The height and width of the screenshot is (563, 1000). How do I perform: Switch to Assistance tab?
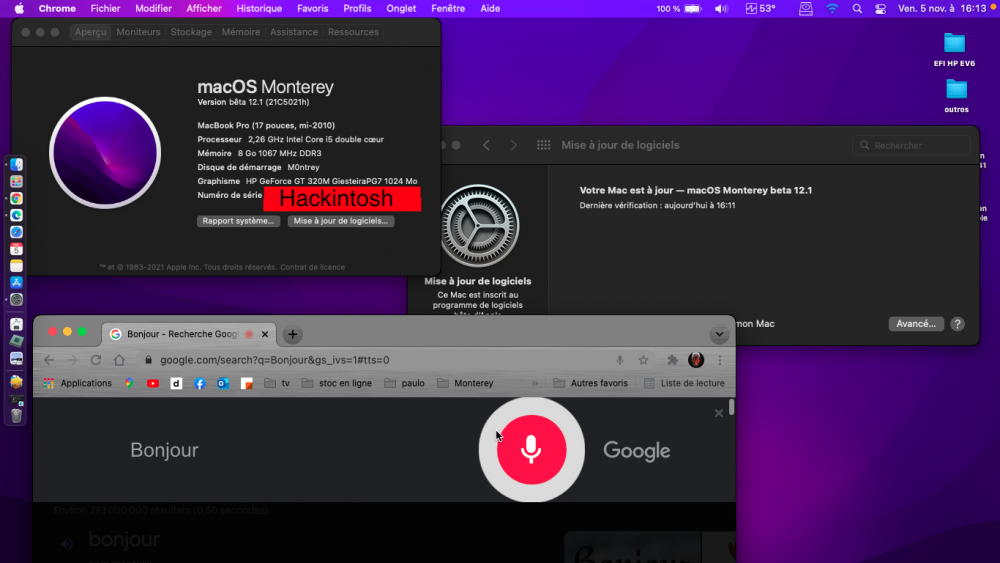coord(294,32)
